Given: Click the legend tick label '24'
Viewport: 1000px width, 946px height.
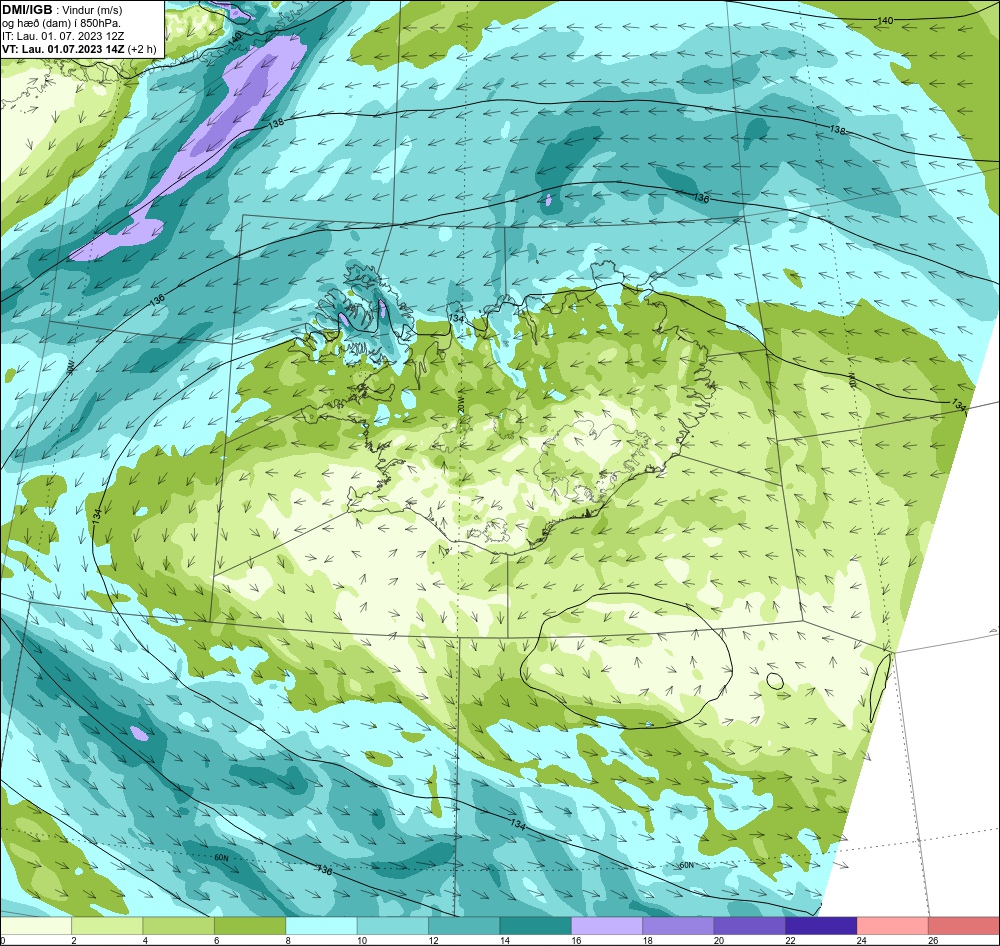Looking at the screenshot, I should (x=862, y=940).
